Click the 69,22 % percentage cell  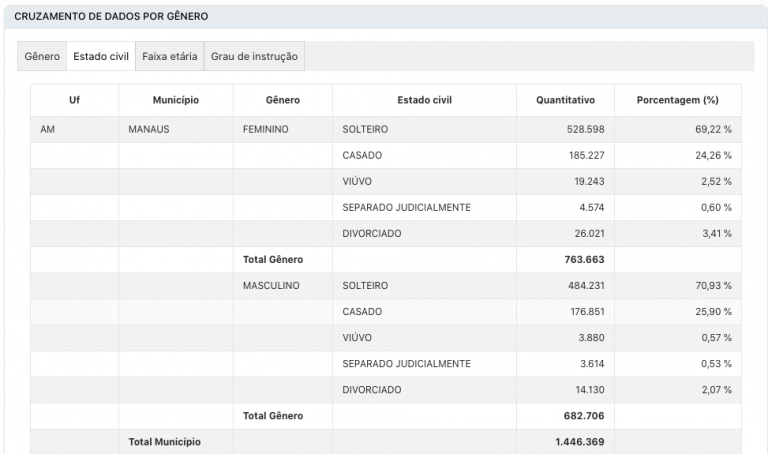tap(714, 130)
